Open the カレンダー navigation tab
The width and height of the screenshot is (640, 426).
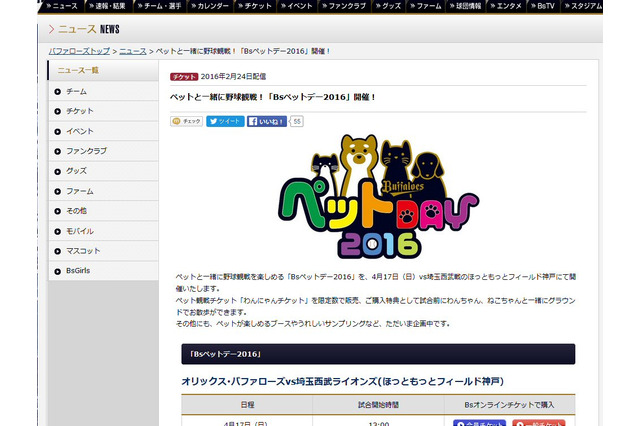pos(210,6)
